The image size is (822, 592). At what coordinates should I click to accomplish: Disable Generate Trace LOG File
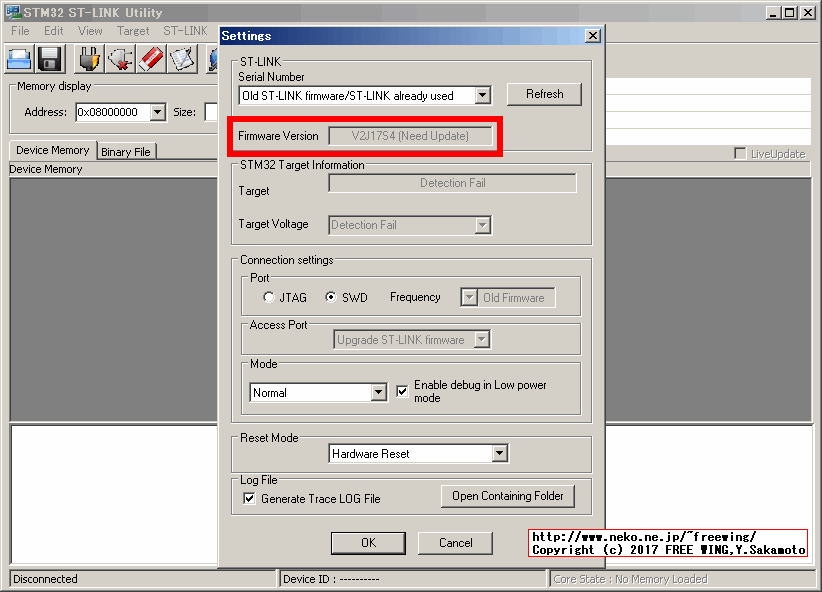[x=248, y=498]
